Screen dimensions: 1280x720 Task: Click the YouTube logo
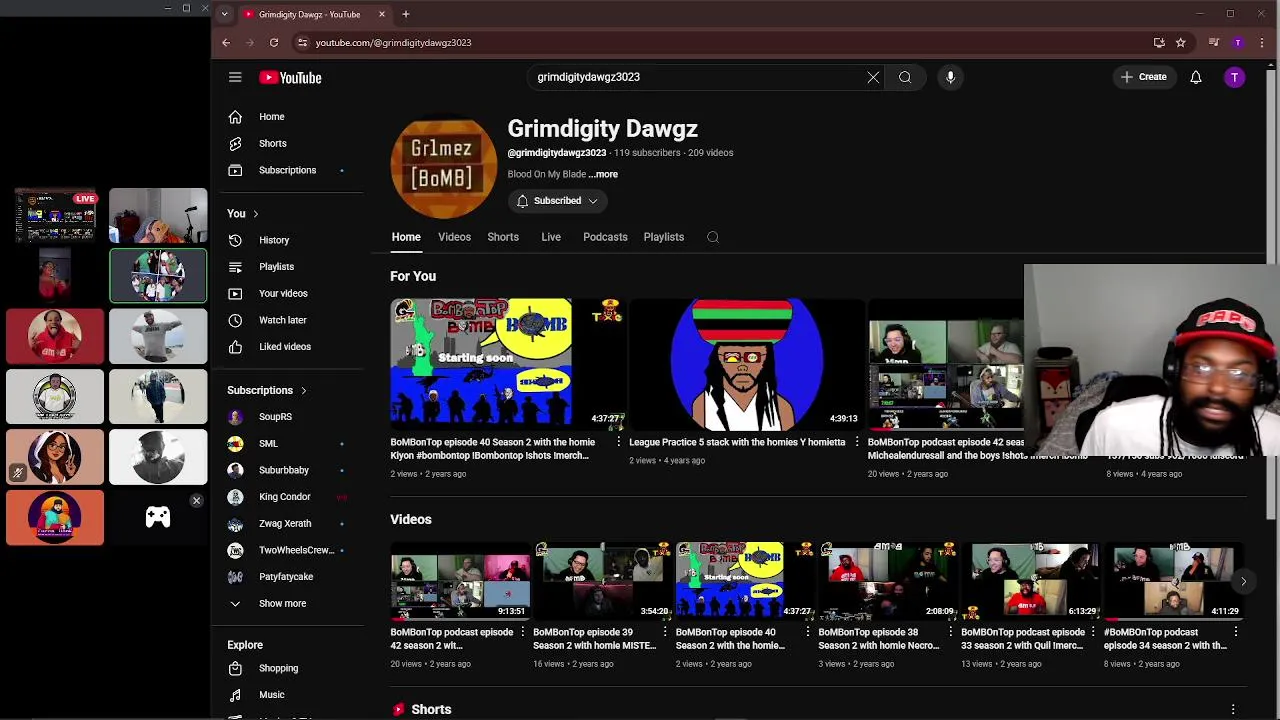290,77
